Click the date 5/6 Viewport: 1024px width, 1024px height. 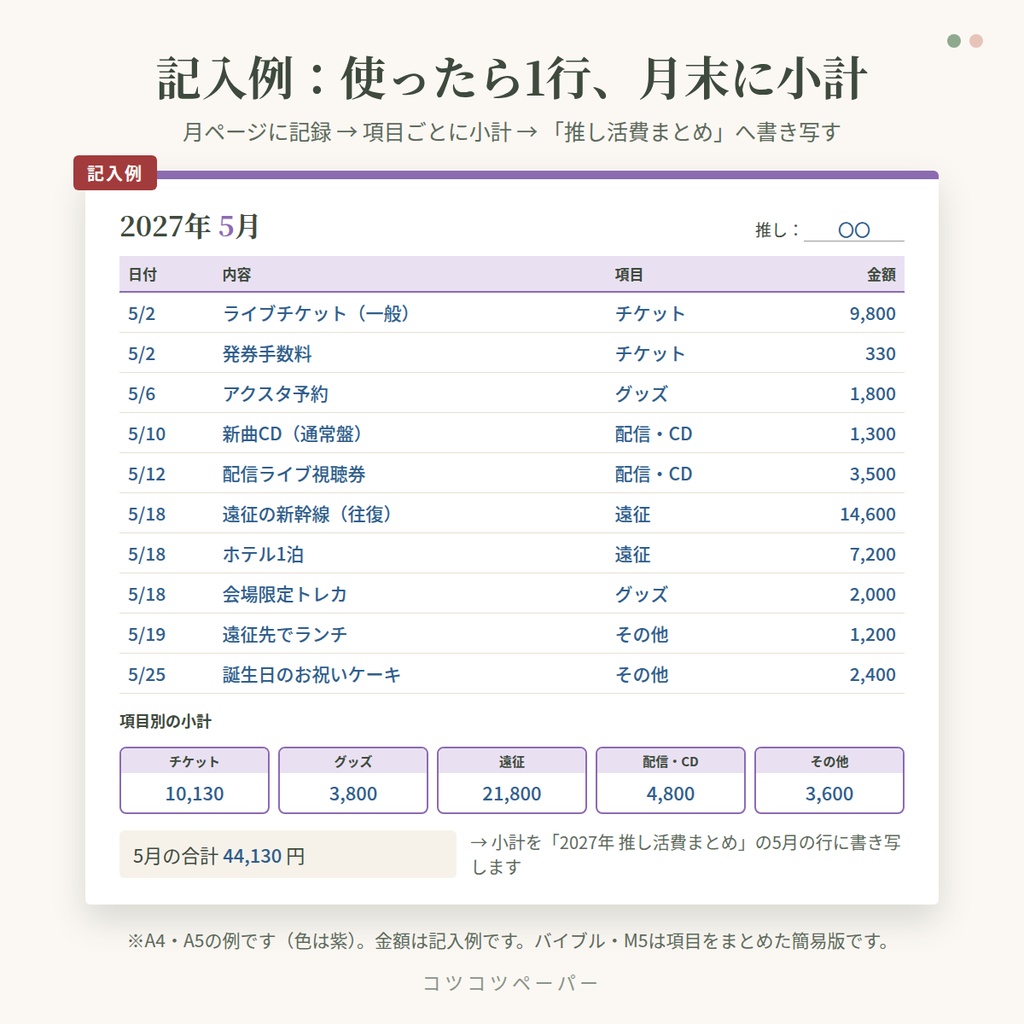(x=142, y=394)
